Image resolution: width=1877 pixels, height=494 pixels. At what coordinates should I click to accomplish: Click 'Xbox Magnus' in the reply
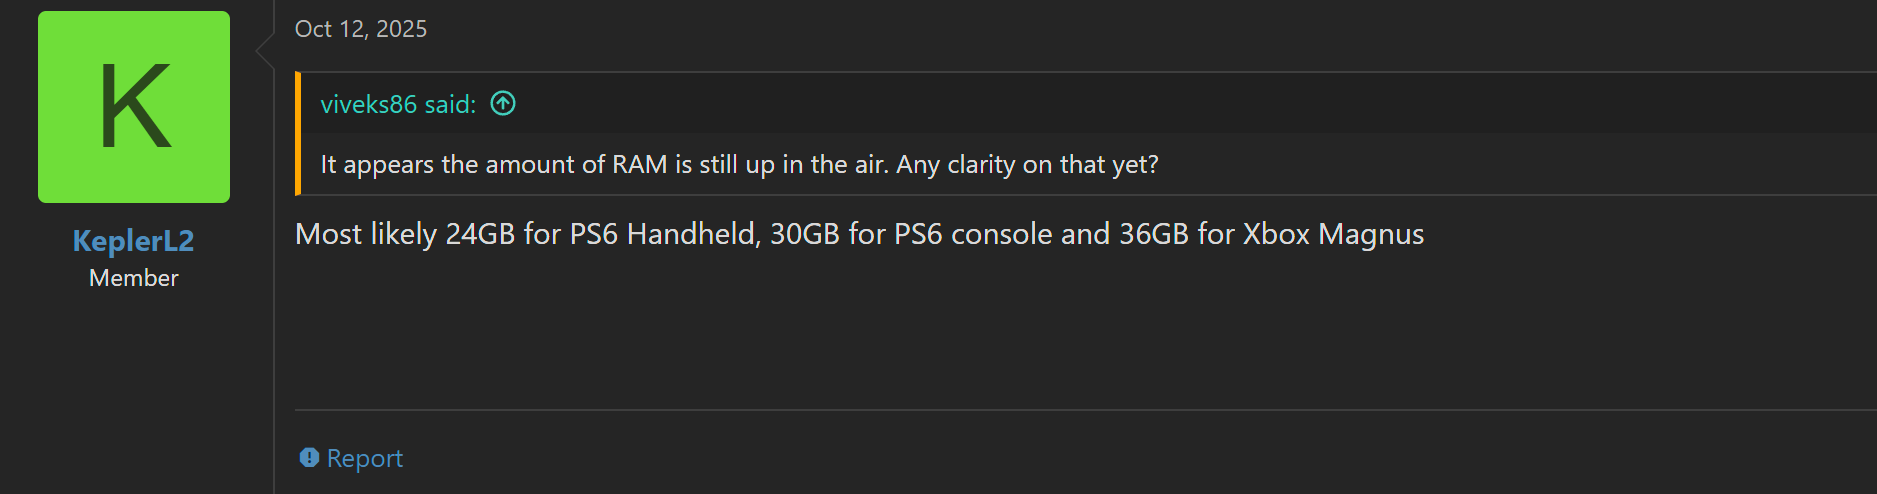[x=1333, y=234]
